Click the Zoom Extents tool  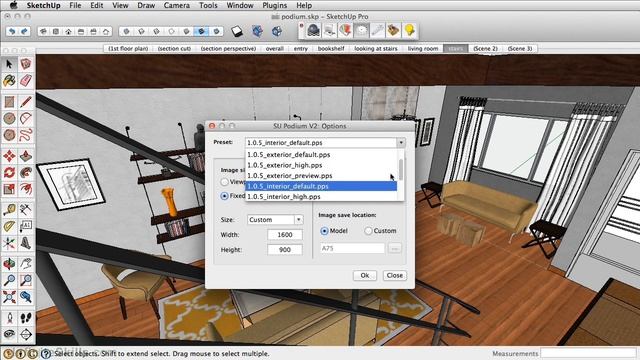9,297
